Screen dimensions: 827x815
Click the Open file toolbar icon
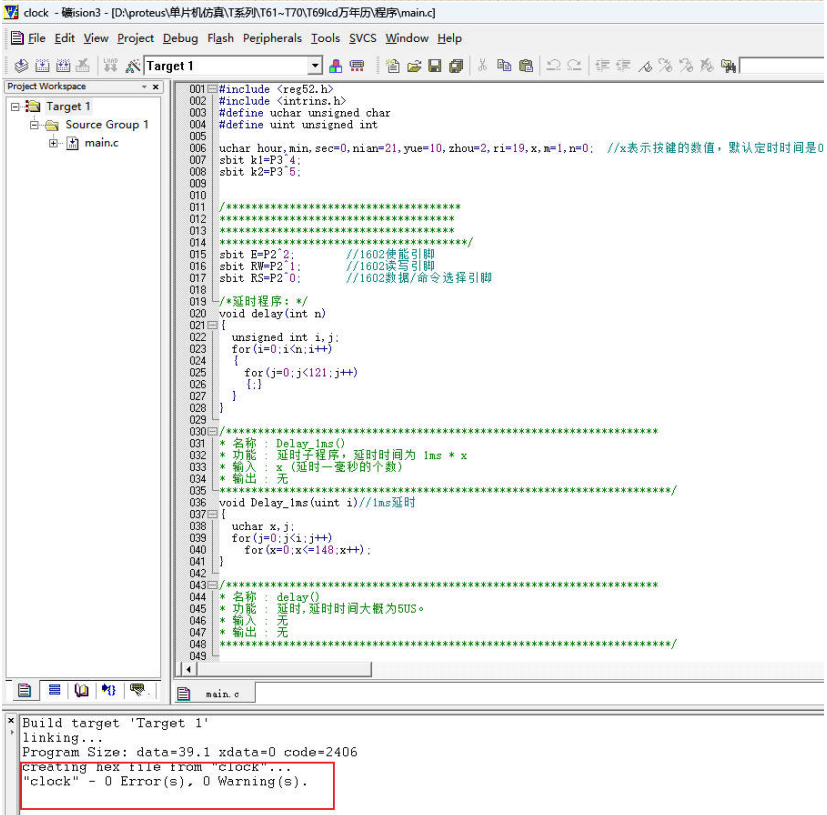(x=414, y=66)
